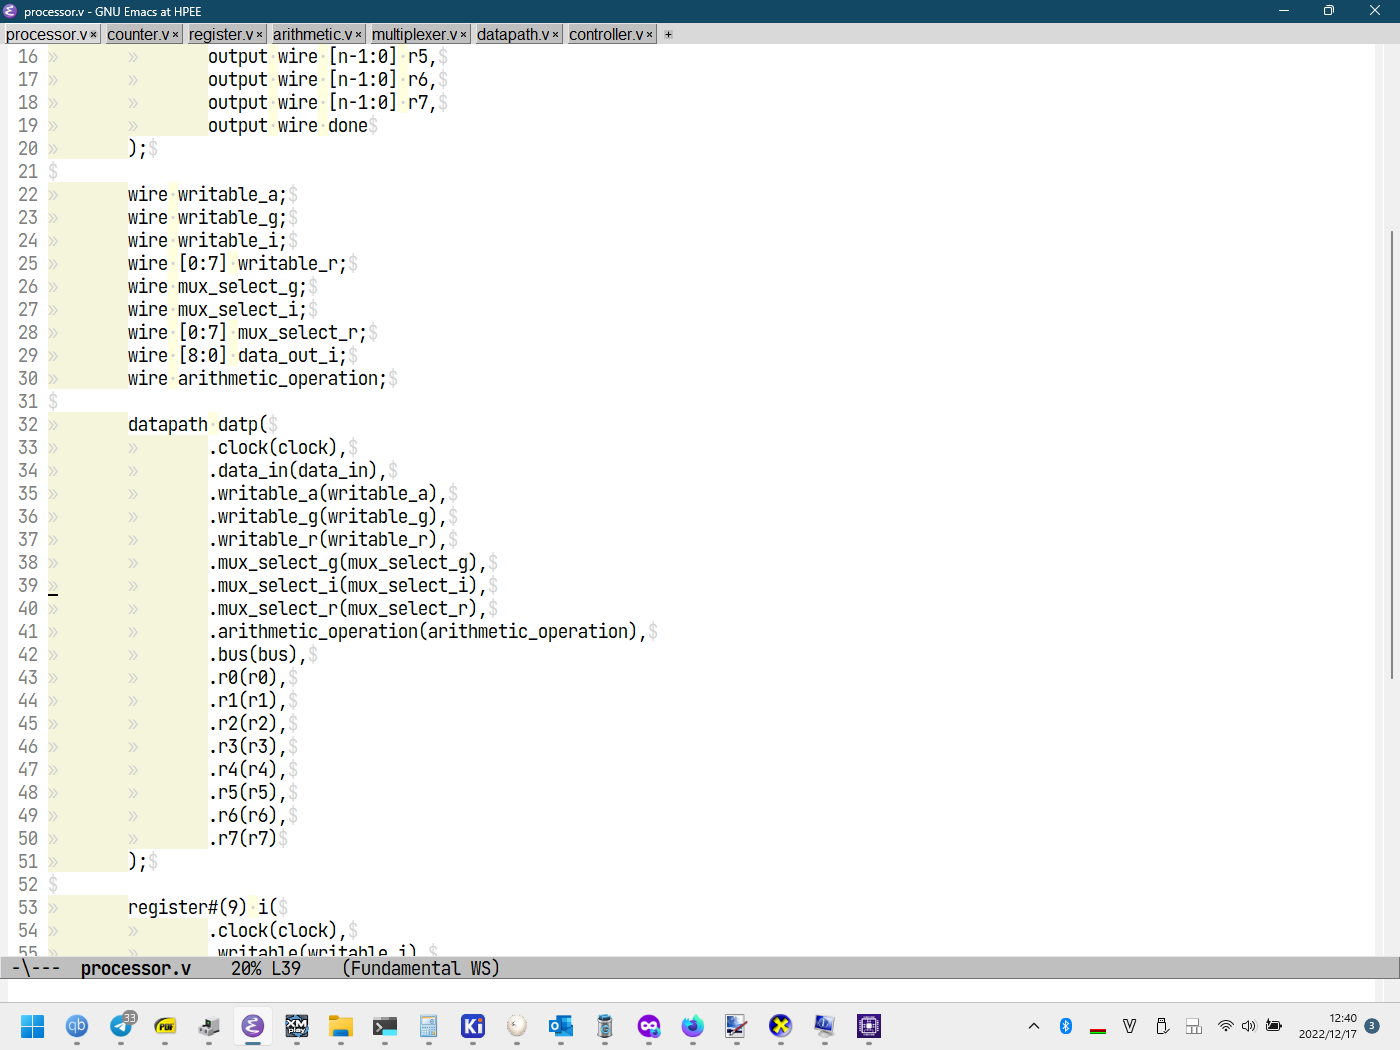The width and height of the screenshot is (1400, 1050).
Task: Open the computer device taskbar icon
Action: point(209,1026)
